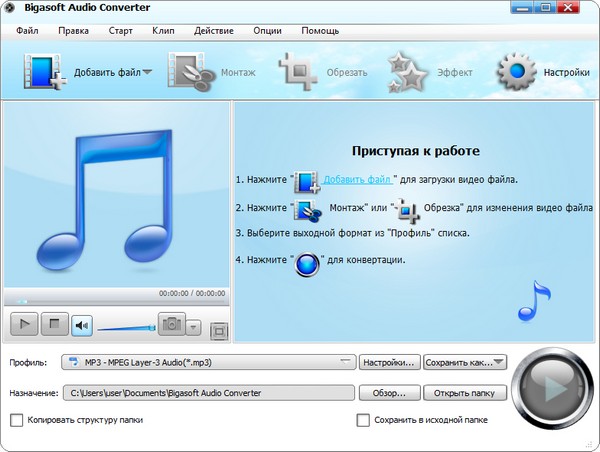600x452 pixels.
Task: Adjust the volume slider in the player
Action: pyautogui.click(x=126, y=326)
